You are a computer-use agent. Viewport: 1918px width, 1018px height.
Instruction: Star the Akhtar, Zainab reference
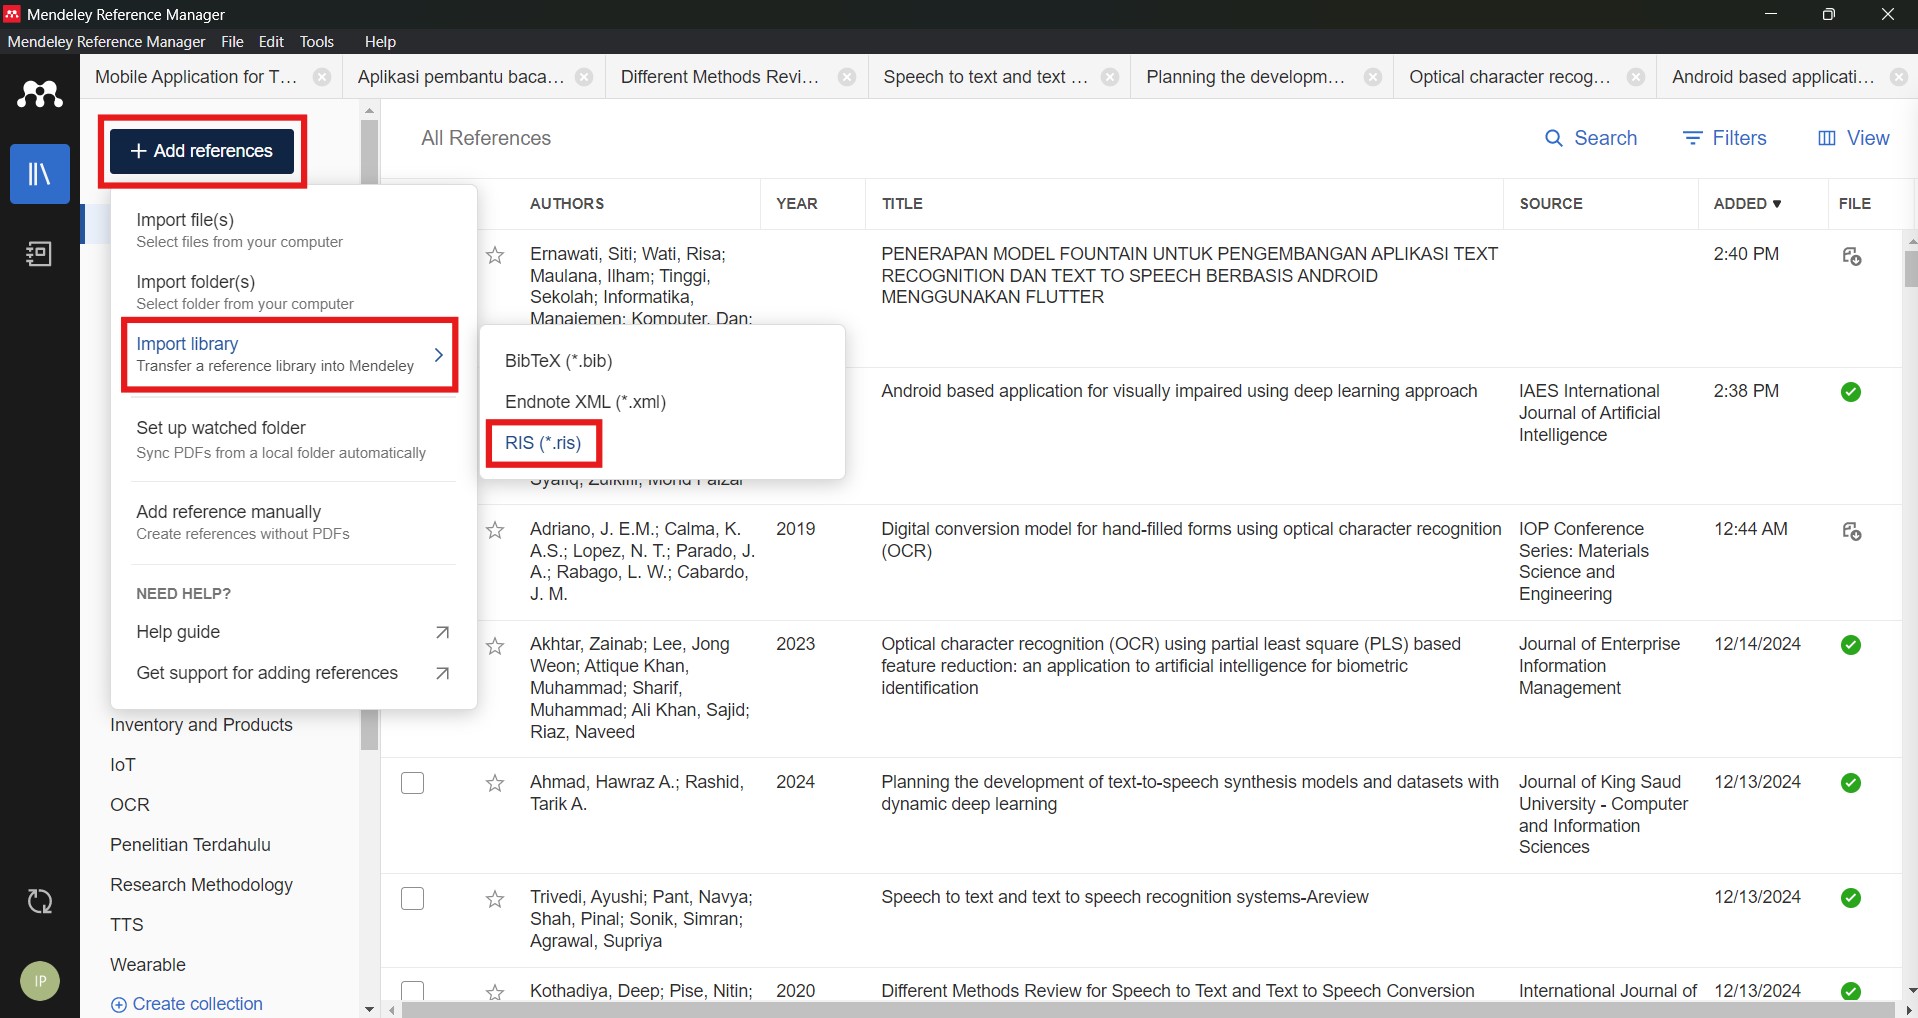pos(495,646)
